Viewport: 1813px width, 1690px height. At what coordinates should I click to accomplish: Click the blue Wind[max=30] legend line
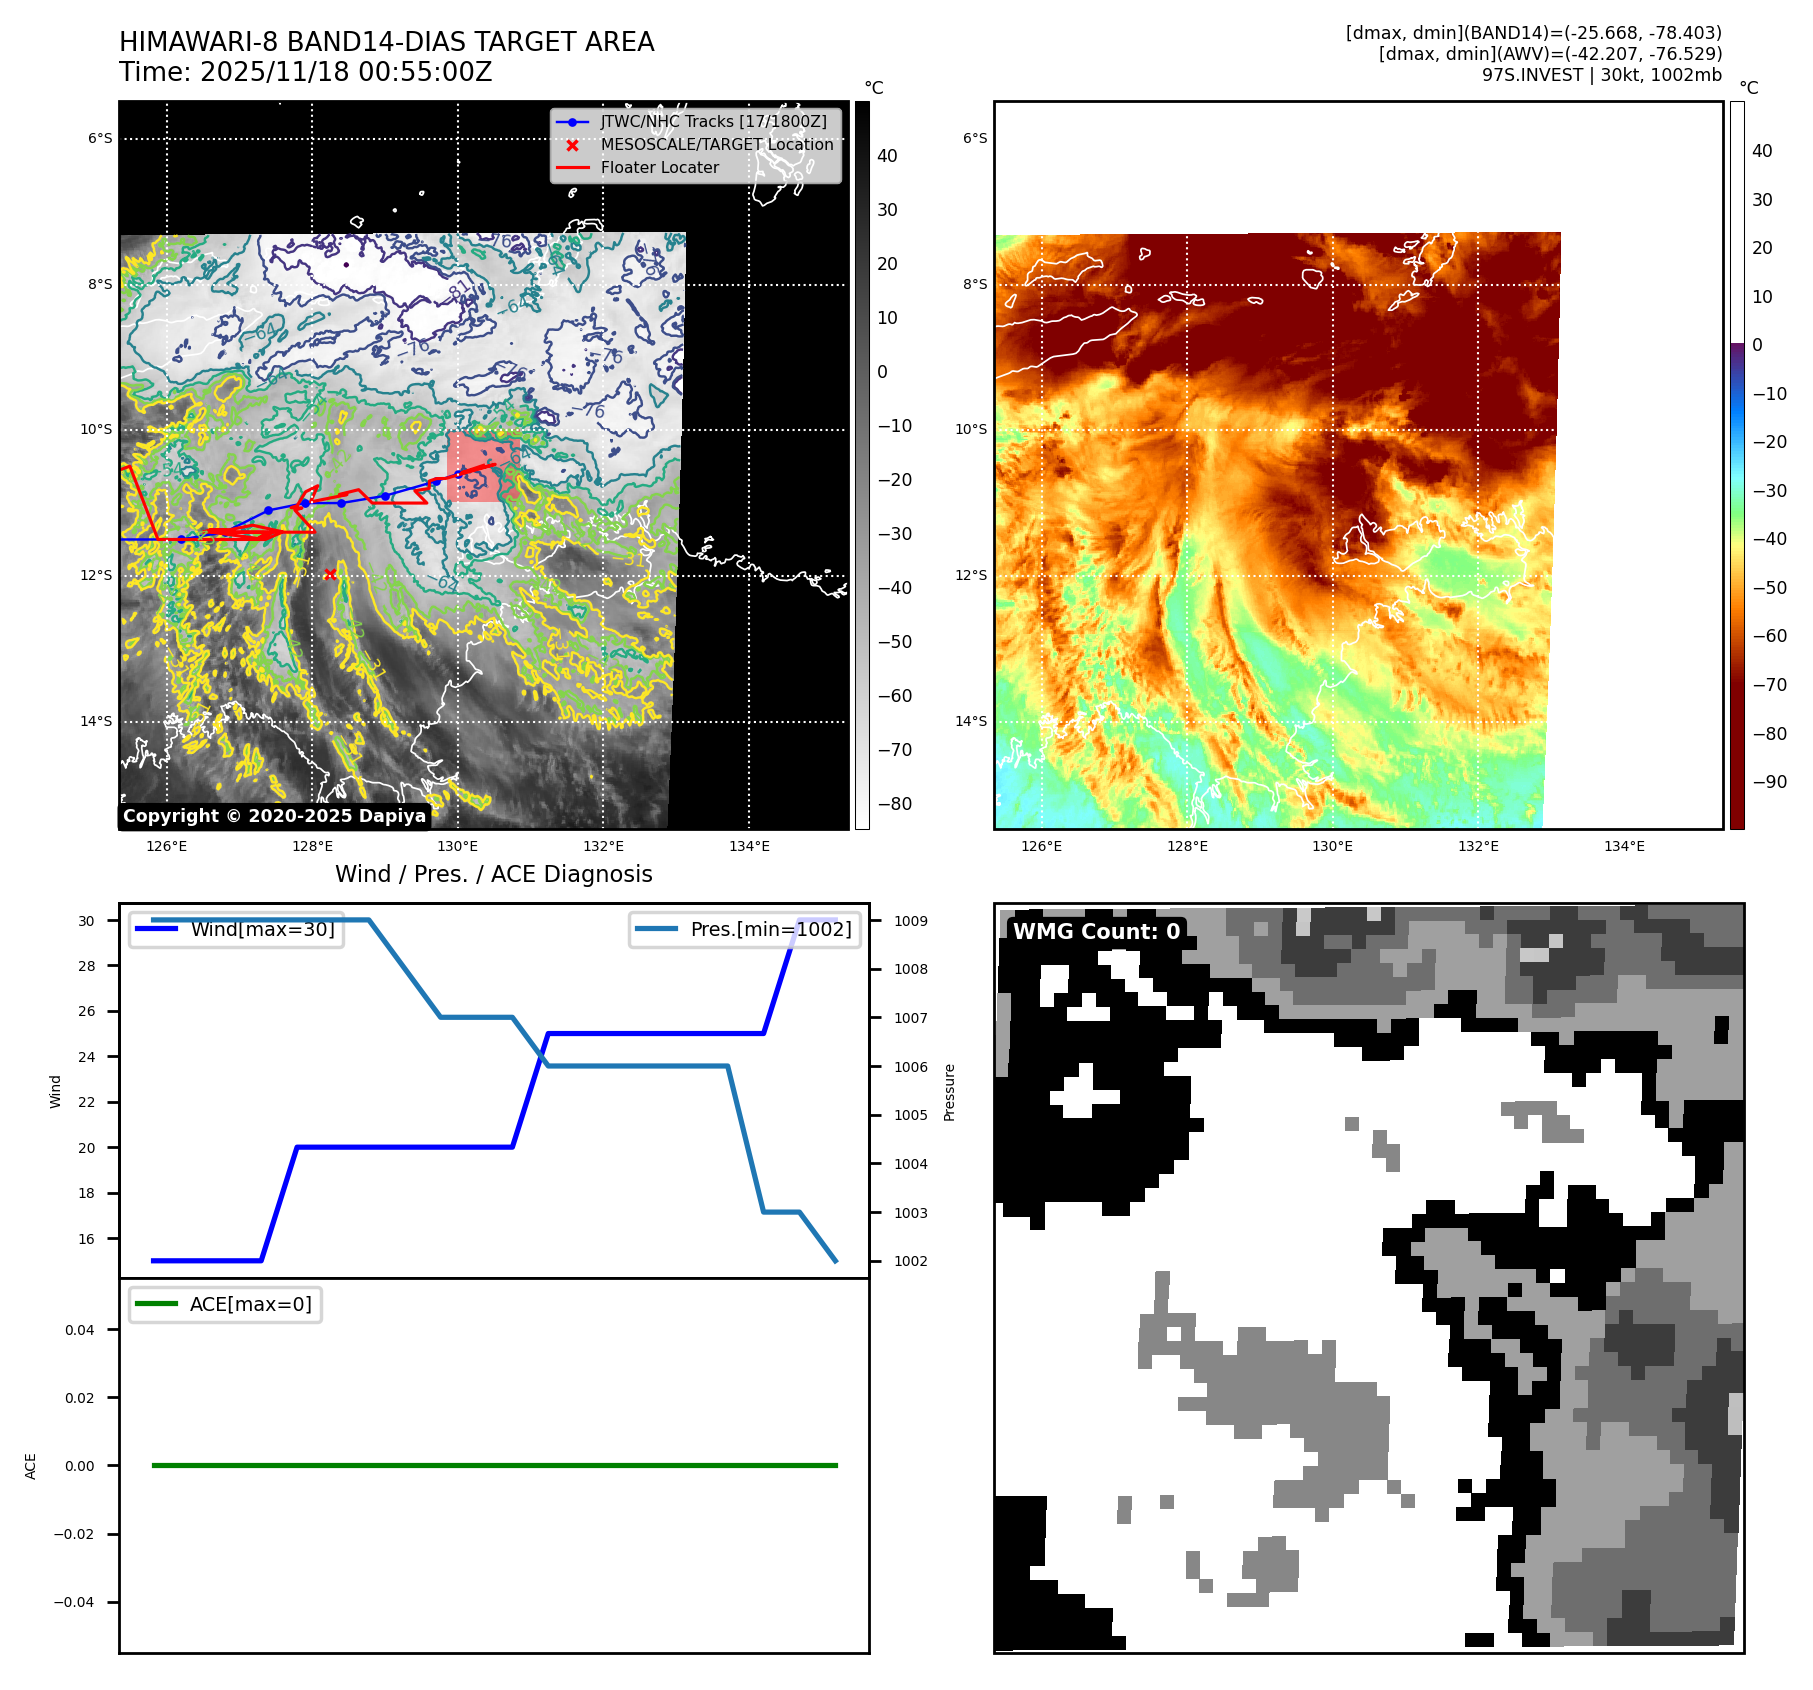pos(157,929)
